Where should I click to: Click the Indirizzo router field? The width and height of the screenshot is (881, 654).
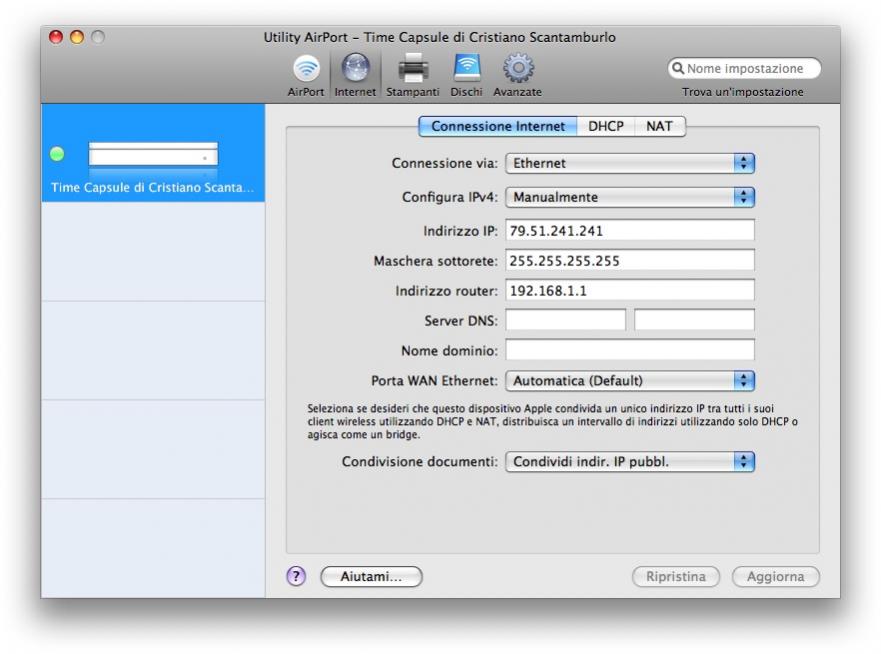(x=630, y=290)
